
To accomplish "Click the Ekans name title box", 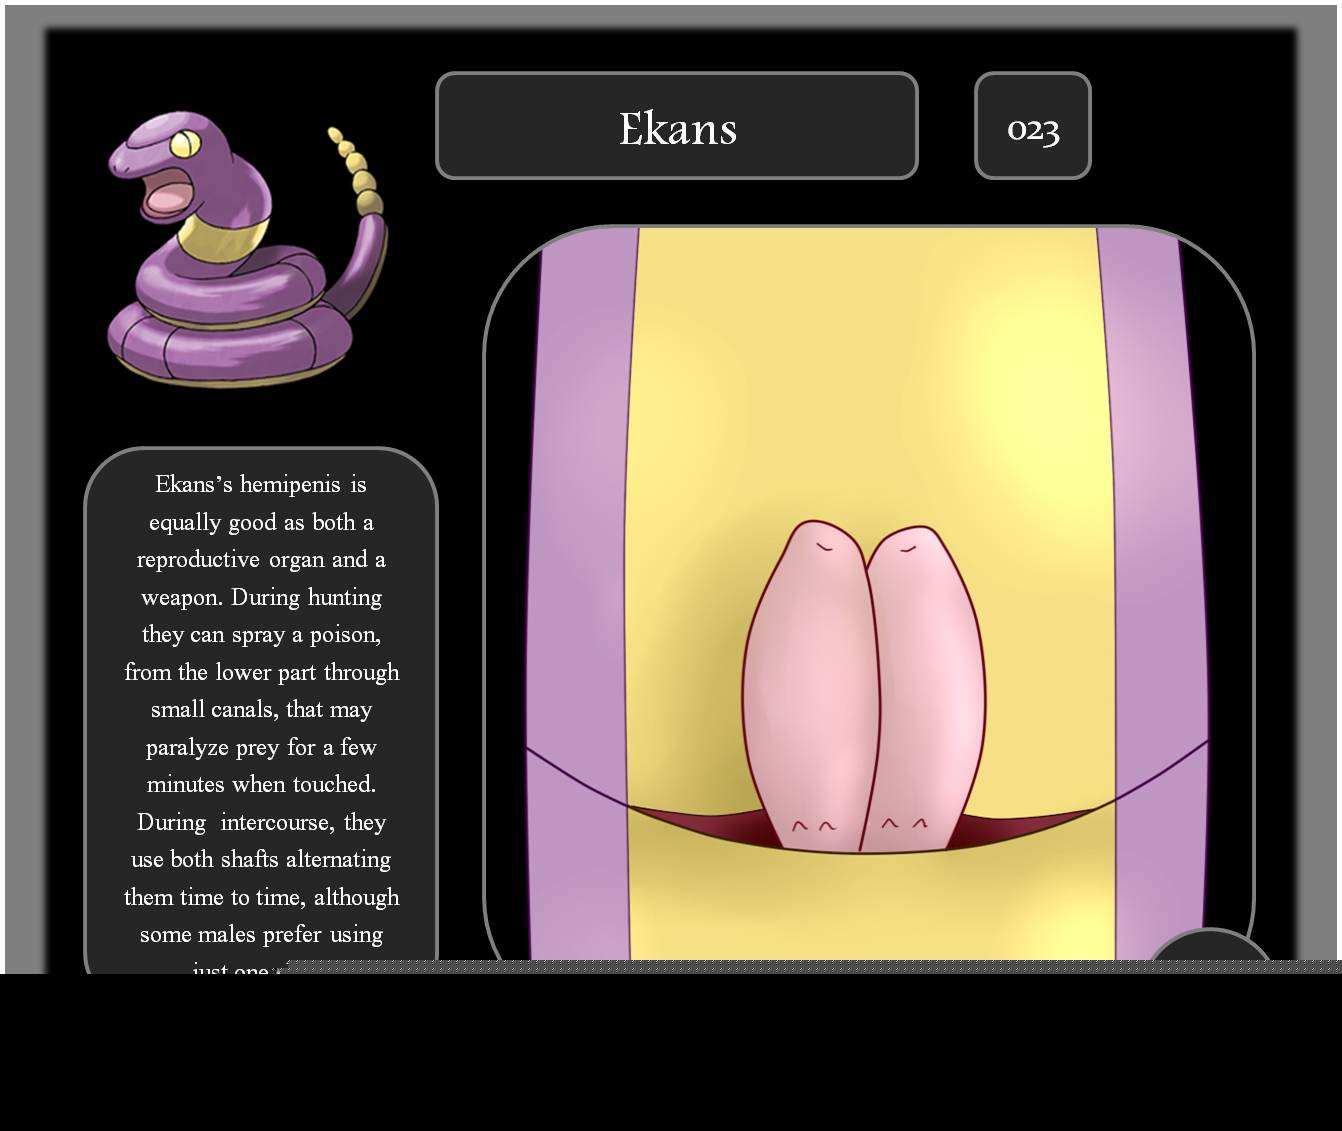I will point(677,126).
